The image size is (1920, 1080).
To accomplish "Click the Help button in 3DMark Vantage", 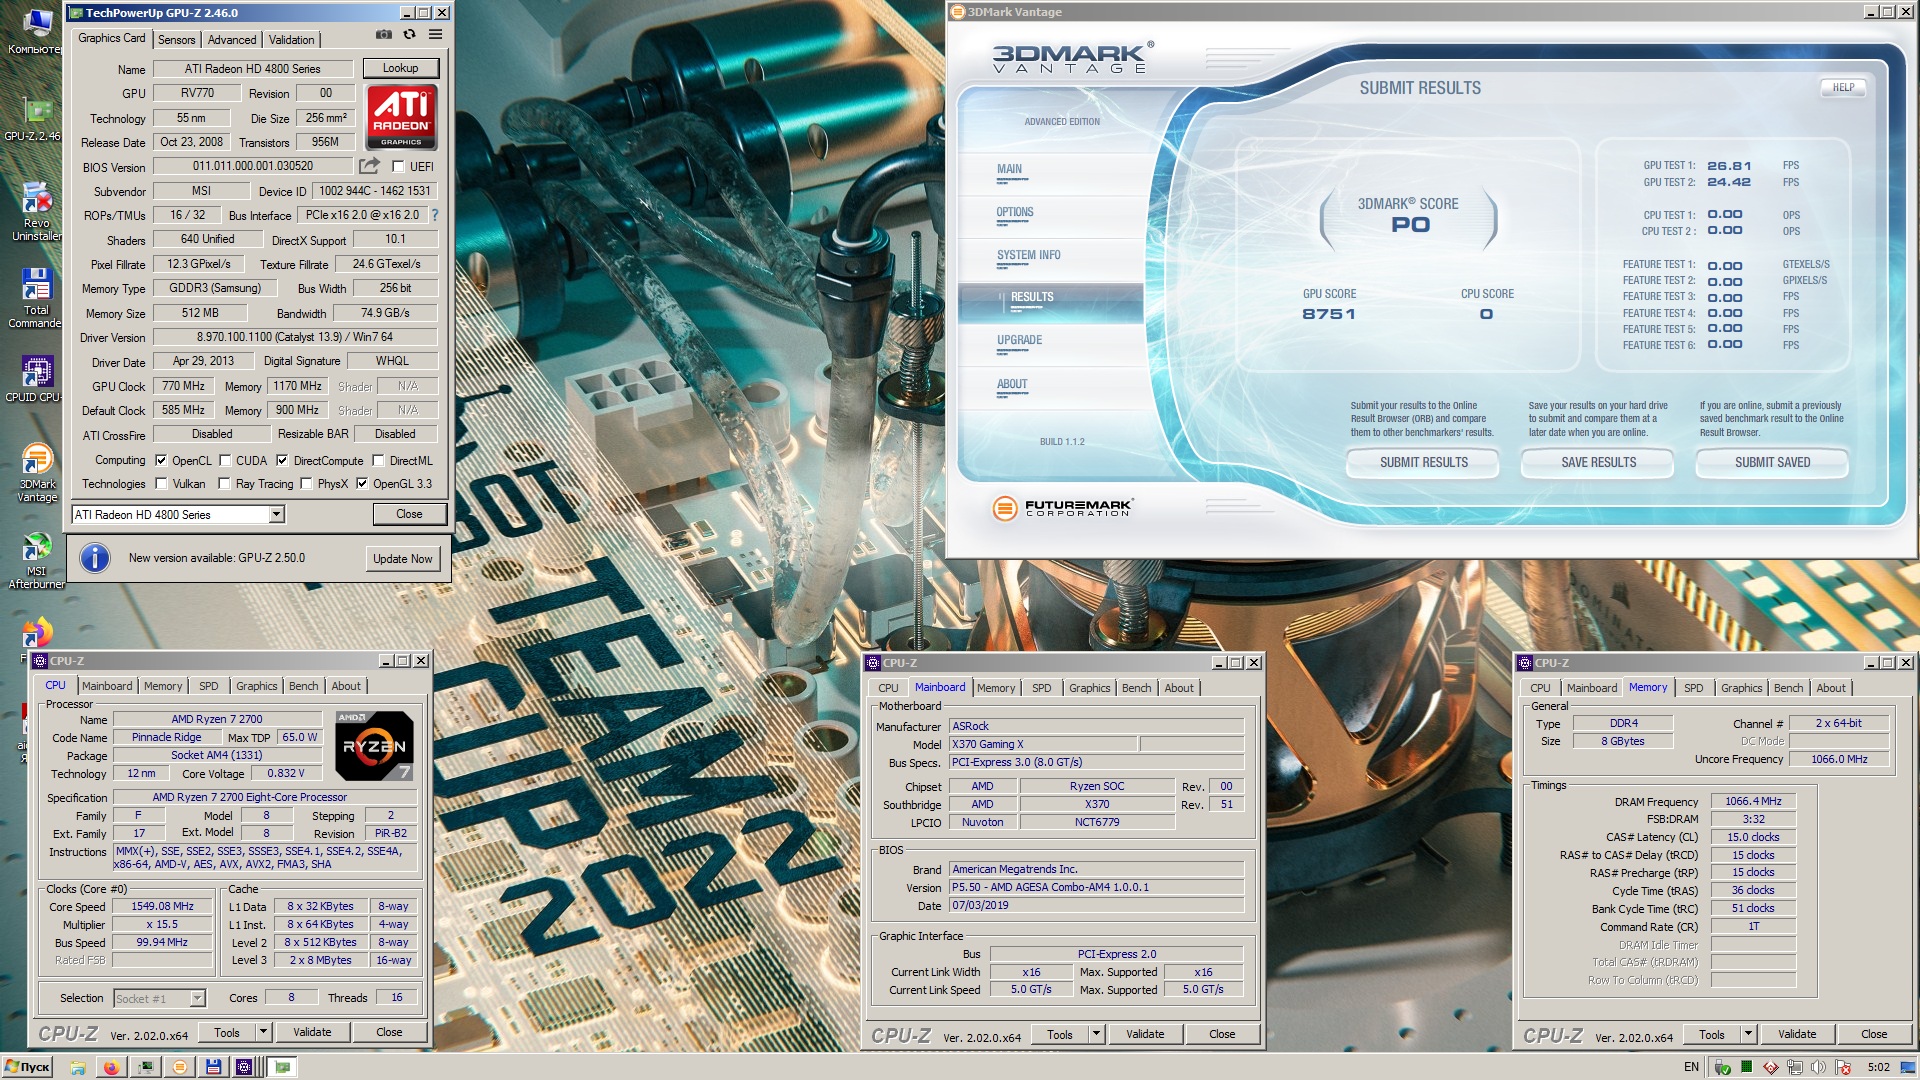I will click(1843, 88).
